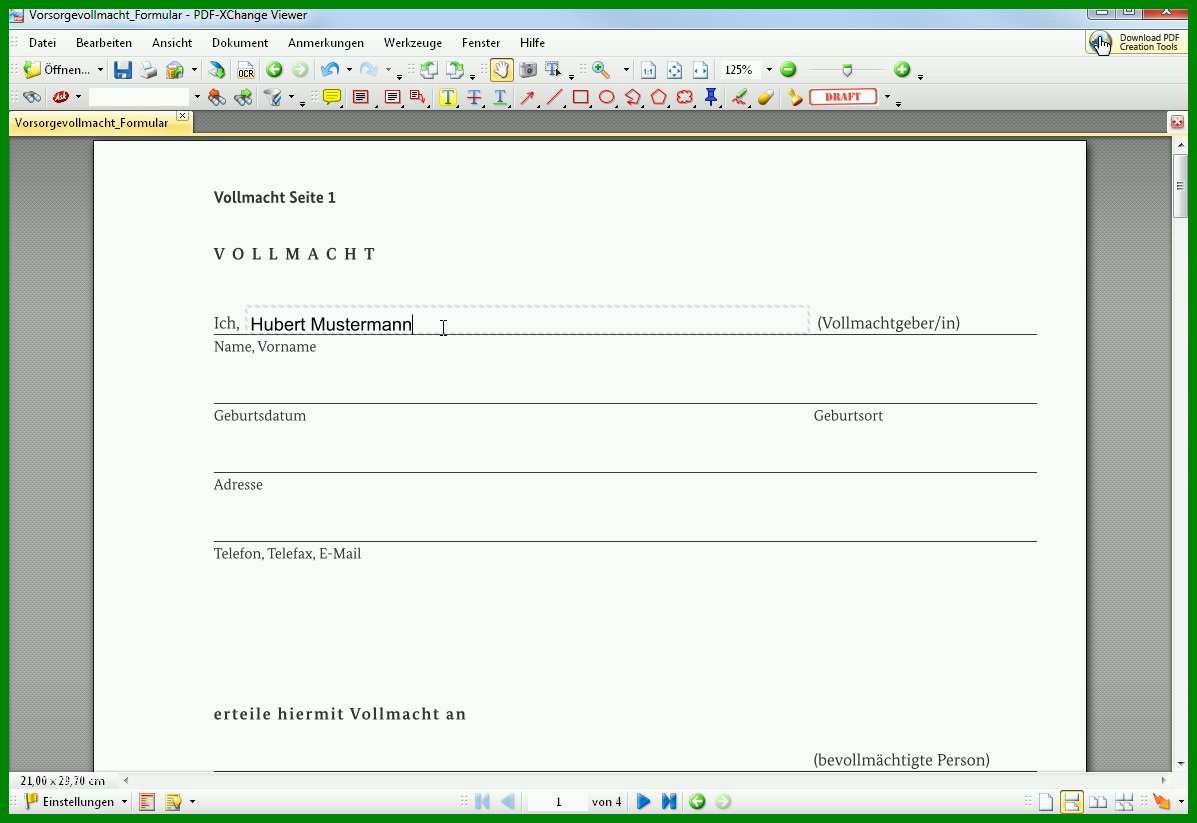Image resolution: width=1197 pixels, height=823 pixels.
Task: Choose the Rectangle drawing tool
Action: pos(580,97)
